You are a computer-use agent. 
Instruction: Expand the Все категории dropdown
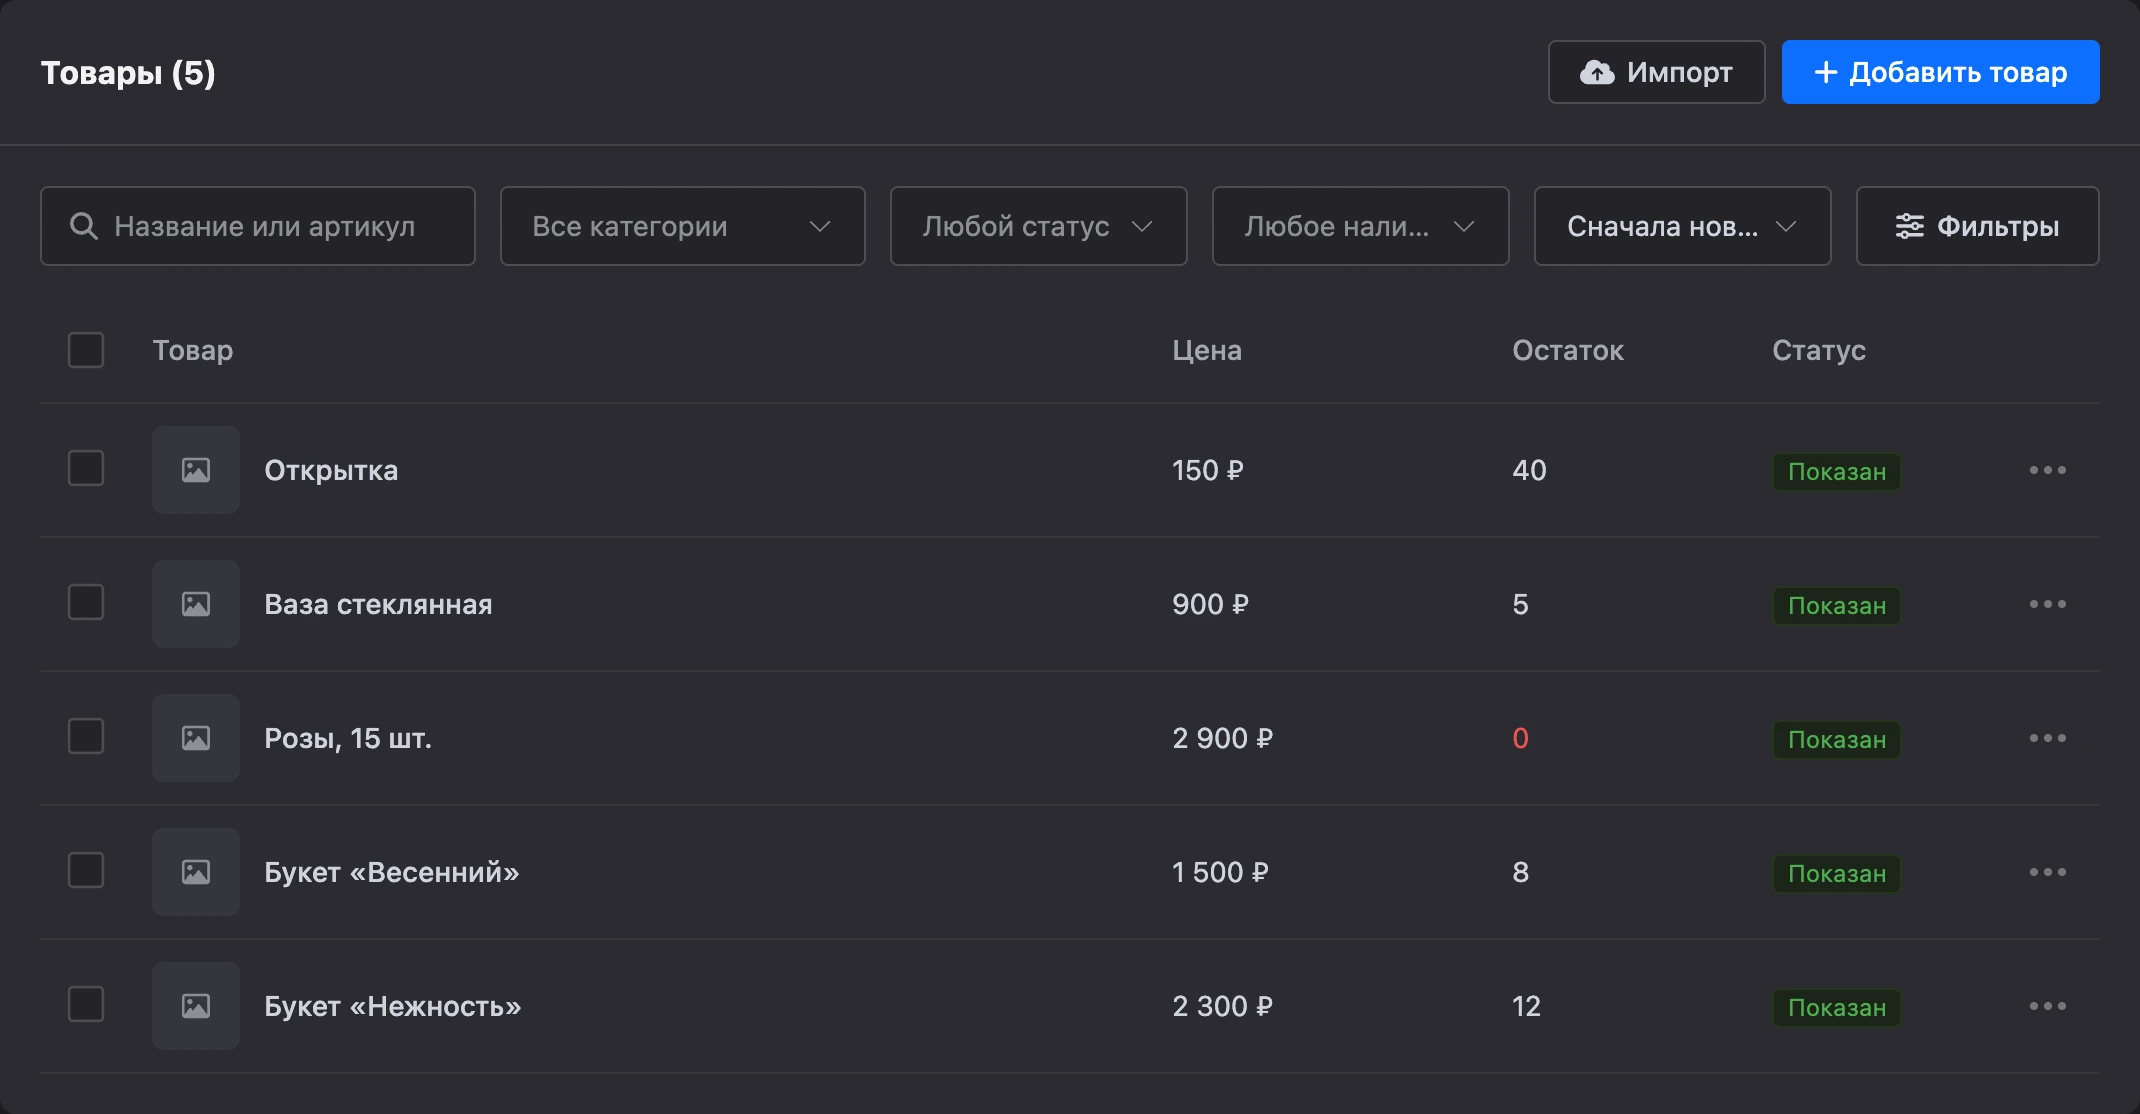click(x=682, y=226)
